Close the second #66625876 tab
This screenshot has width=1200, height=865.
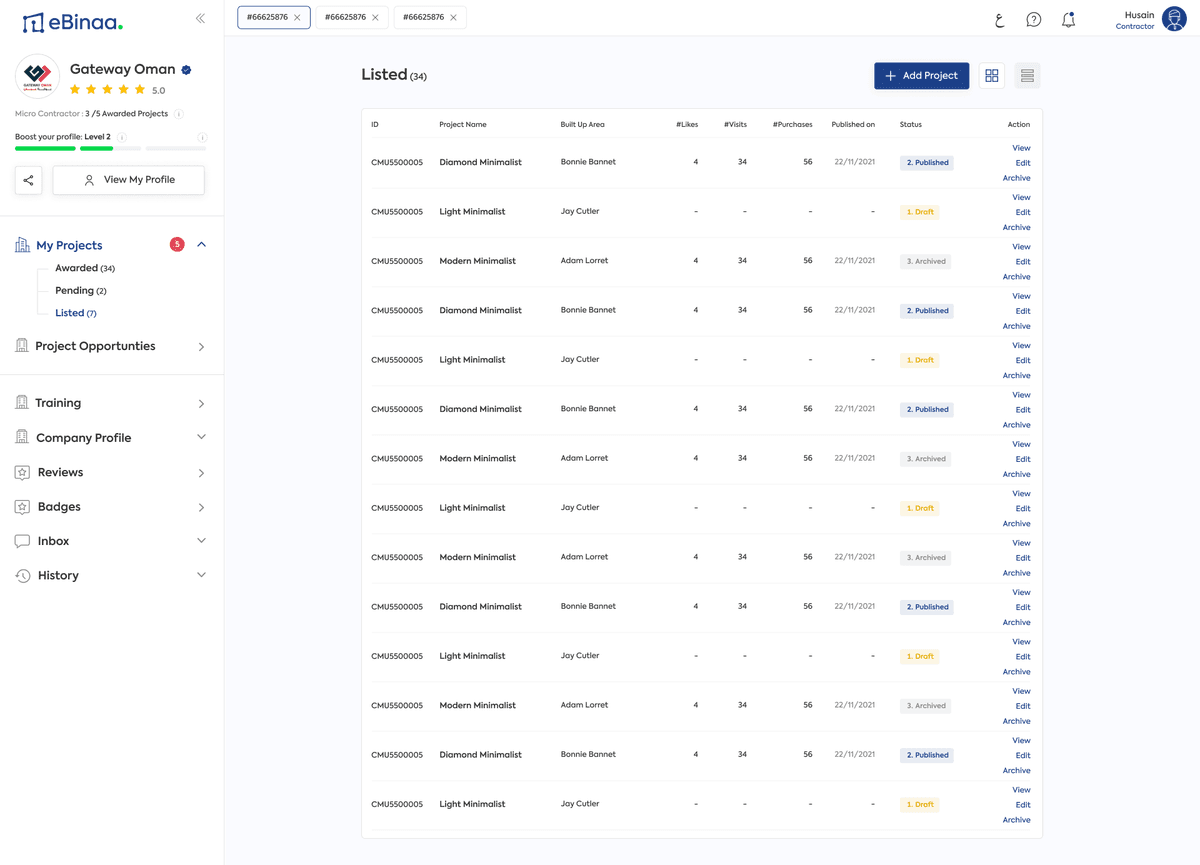point(375,17)
